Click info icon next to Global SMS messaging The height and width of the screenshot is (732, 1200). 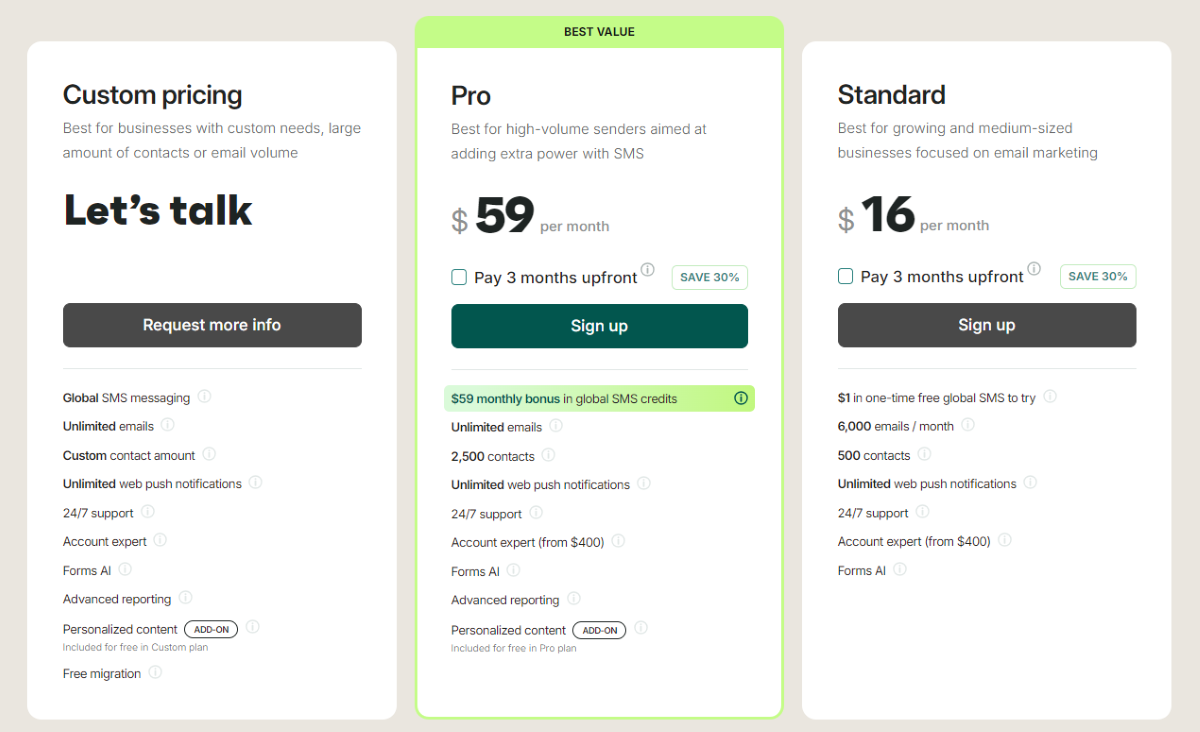[x=204, y=396]
